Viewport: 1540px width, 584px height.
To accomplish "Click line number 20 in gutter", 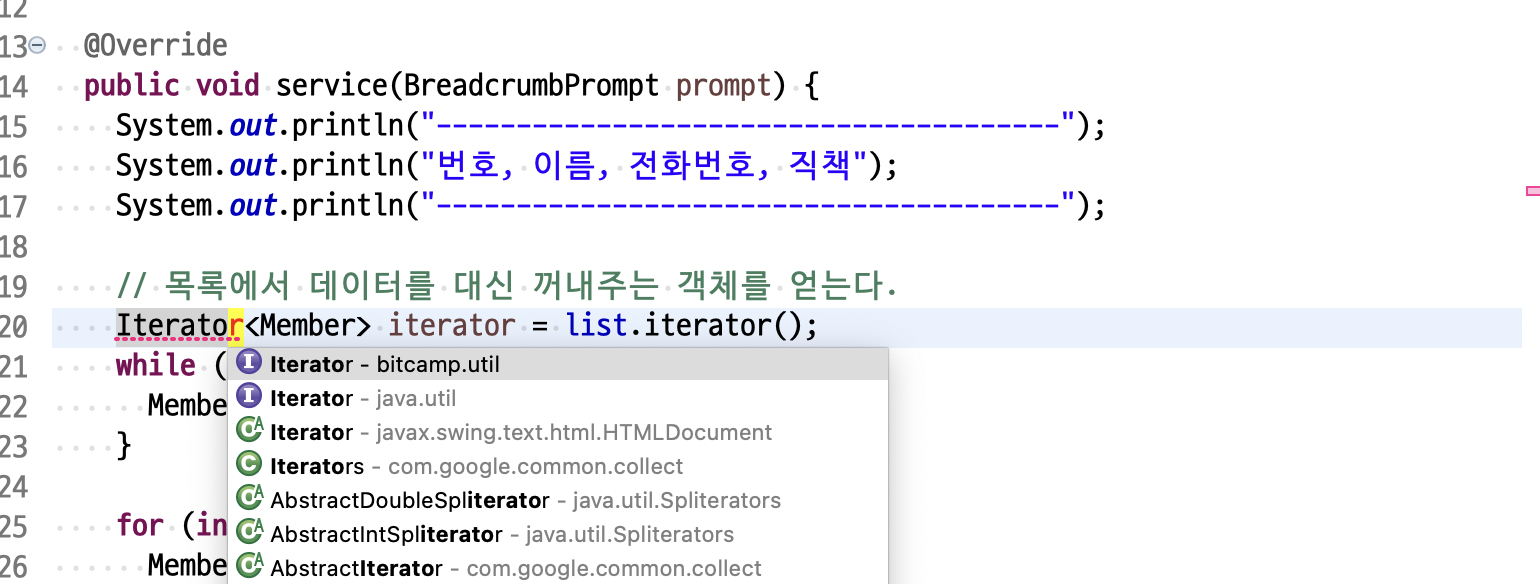I will point(14,326).
